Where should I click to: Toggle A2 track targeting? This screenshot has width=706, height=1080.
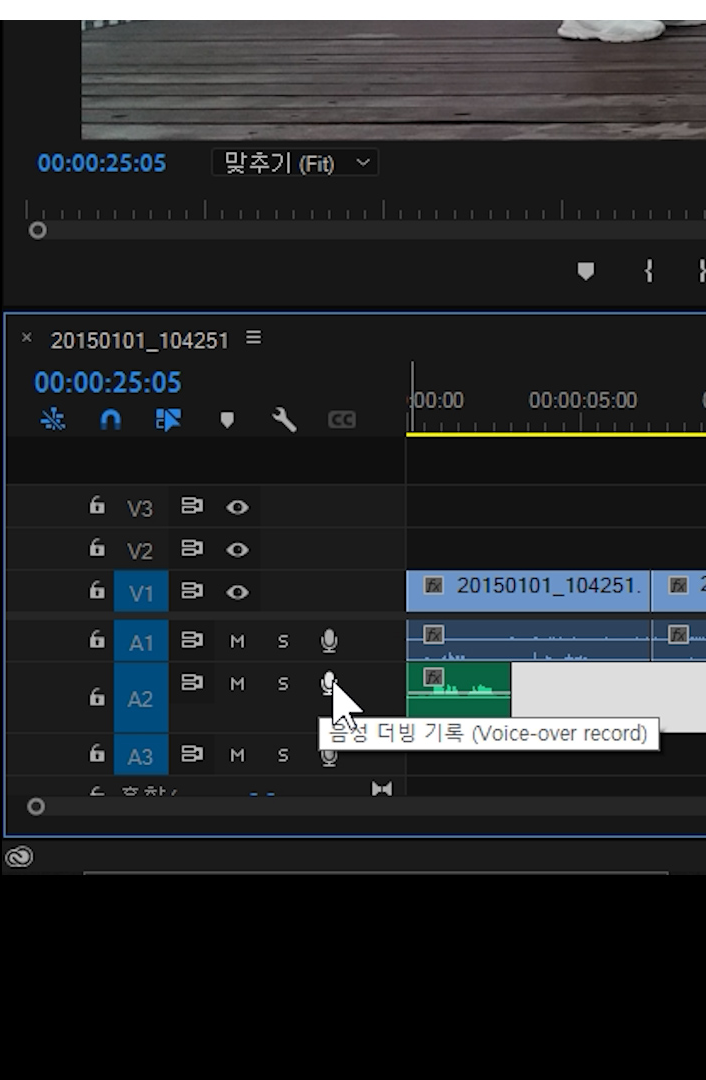click(x=141, y=698)
